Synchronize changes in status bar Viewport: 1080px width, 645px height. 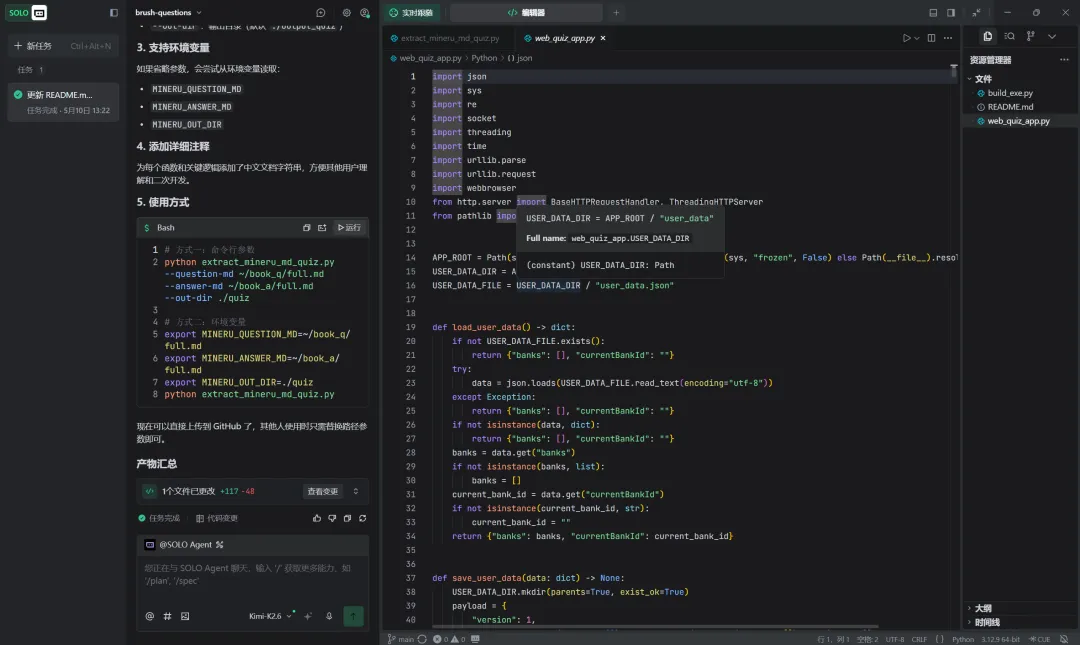422,639
